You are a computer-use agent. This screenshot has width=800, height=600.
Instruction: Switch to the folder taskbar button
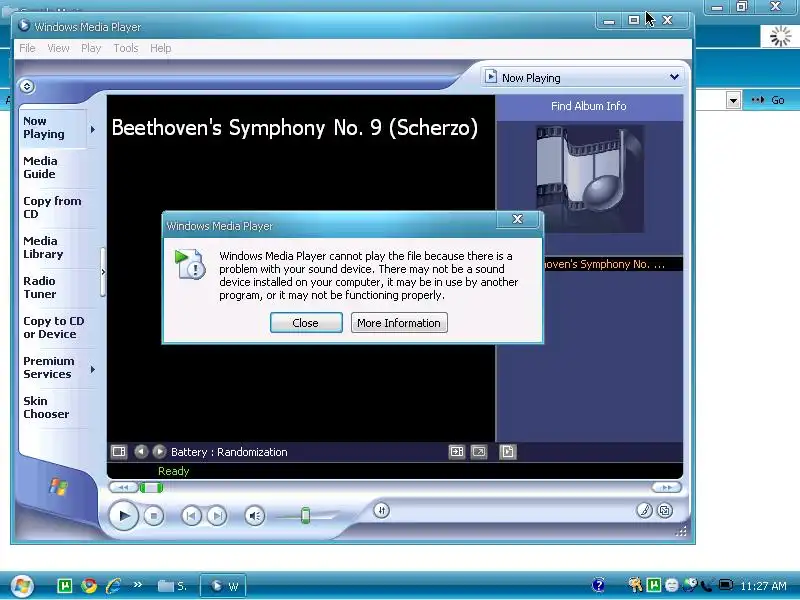[x=172, y=586]
